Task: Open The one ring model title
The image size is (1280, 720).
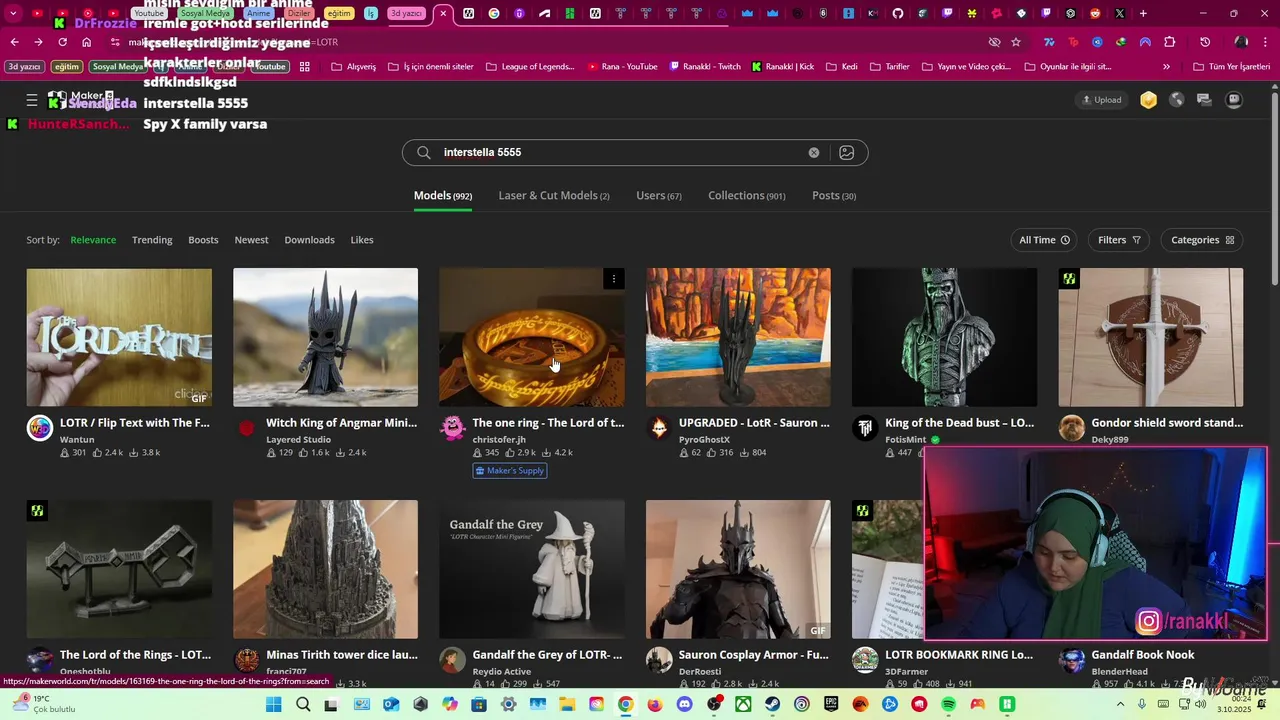Action: coord(548,423)
